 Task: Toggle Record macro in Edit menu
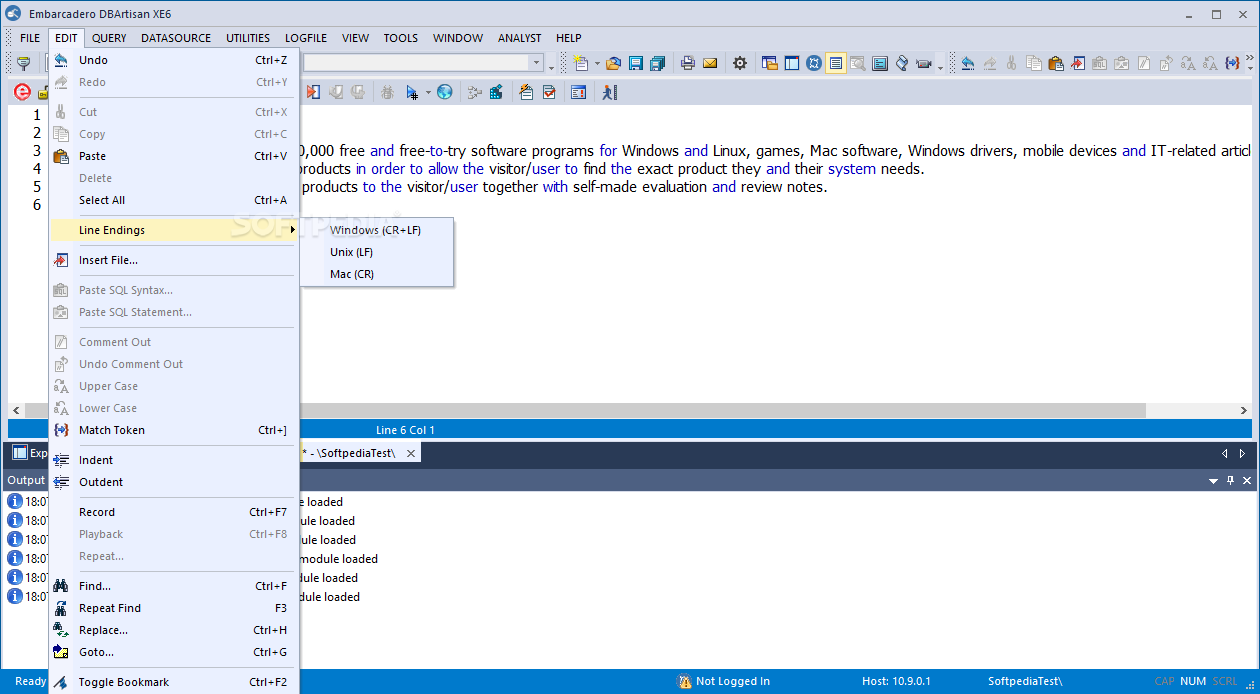point(173,512)
